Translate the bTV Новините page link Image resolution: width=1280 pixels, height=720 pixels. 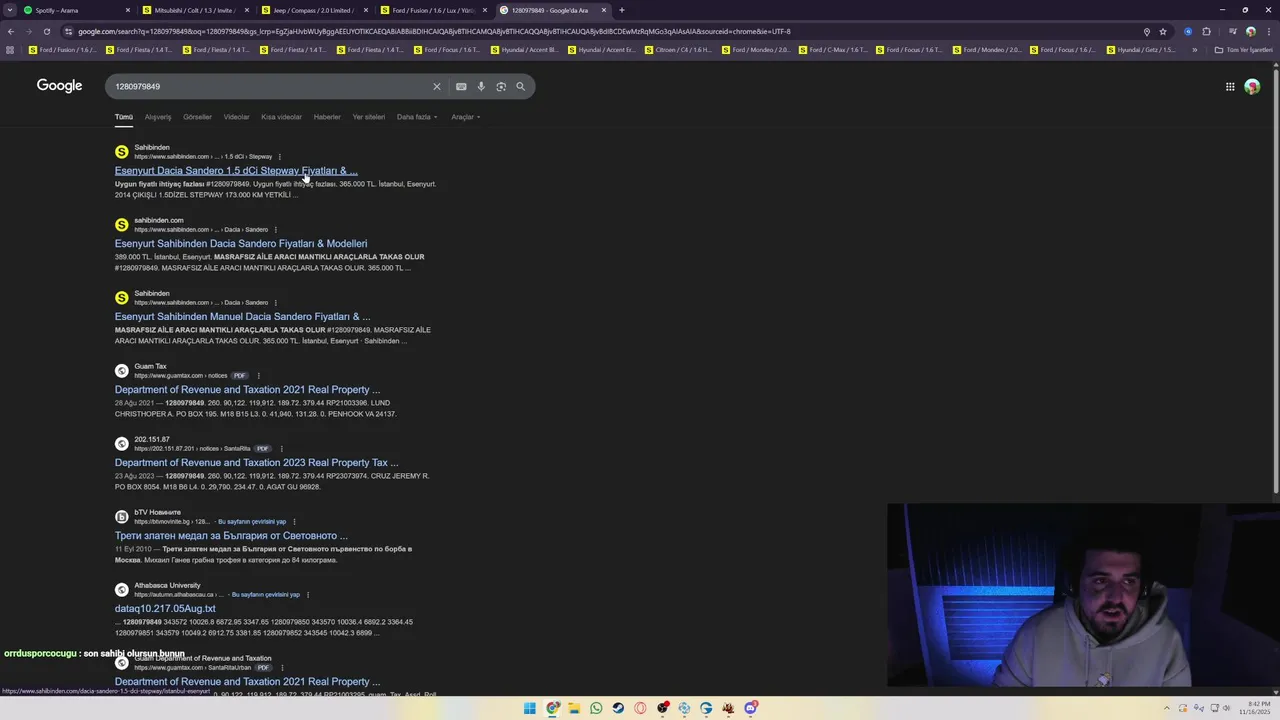click(x=252, y=522)
